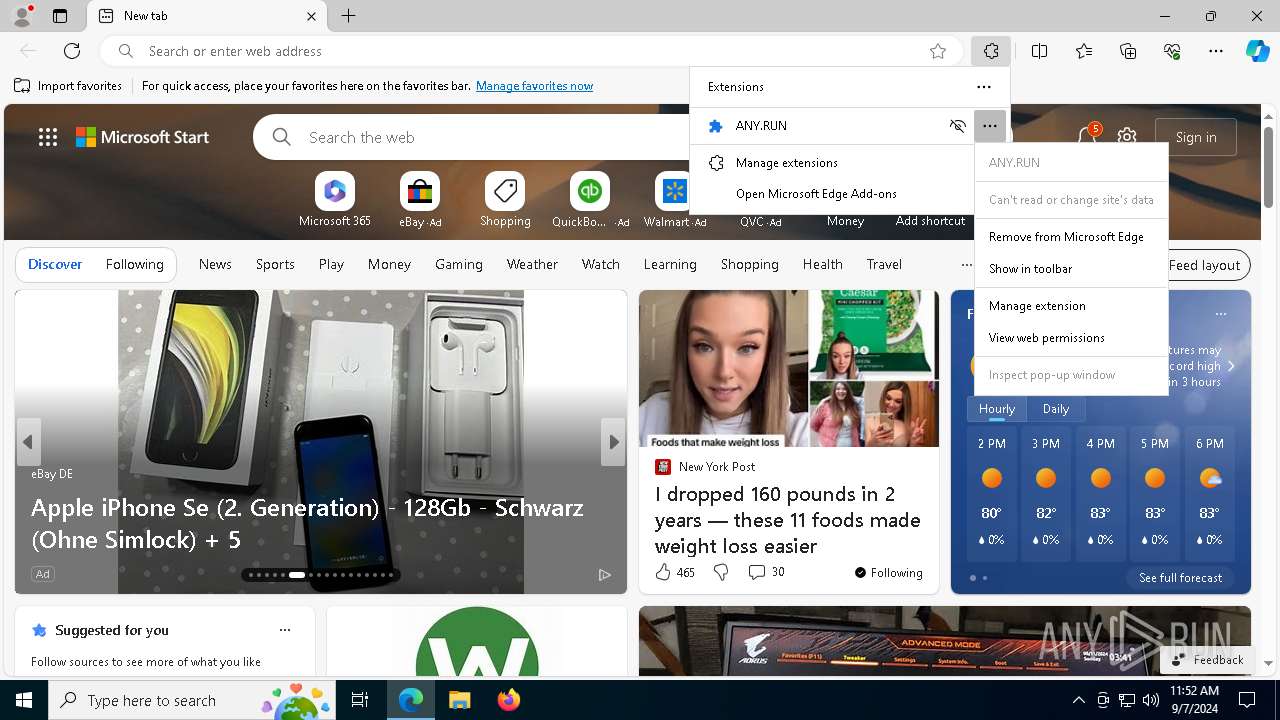Click See full forecast link
The width and height of the screenshot is (1280, 720).
coord(1180,578)
